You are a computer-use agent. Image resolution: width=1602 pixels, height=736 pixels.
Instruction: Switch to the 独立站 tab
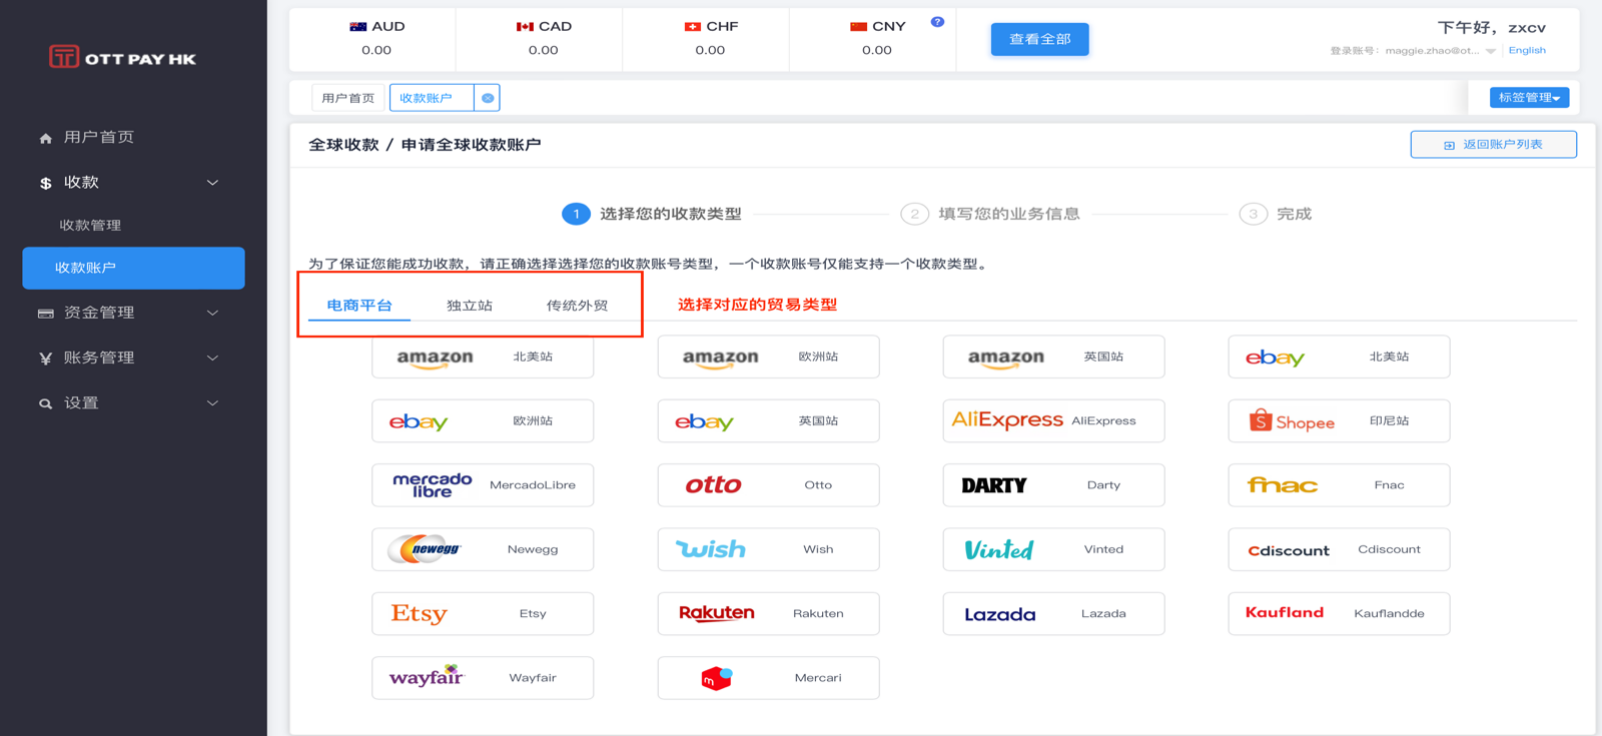pos(469,305)
